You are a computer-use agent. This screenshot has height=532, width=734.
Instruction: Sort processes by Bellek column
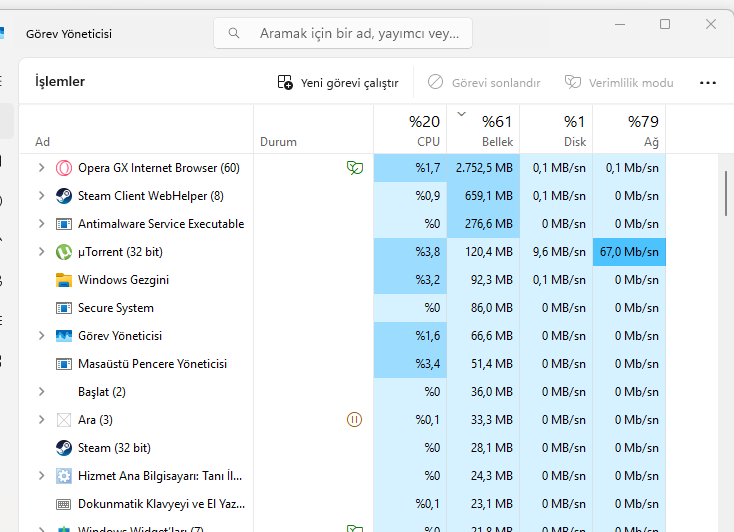pyautogui.click(x=483, y=131)
